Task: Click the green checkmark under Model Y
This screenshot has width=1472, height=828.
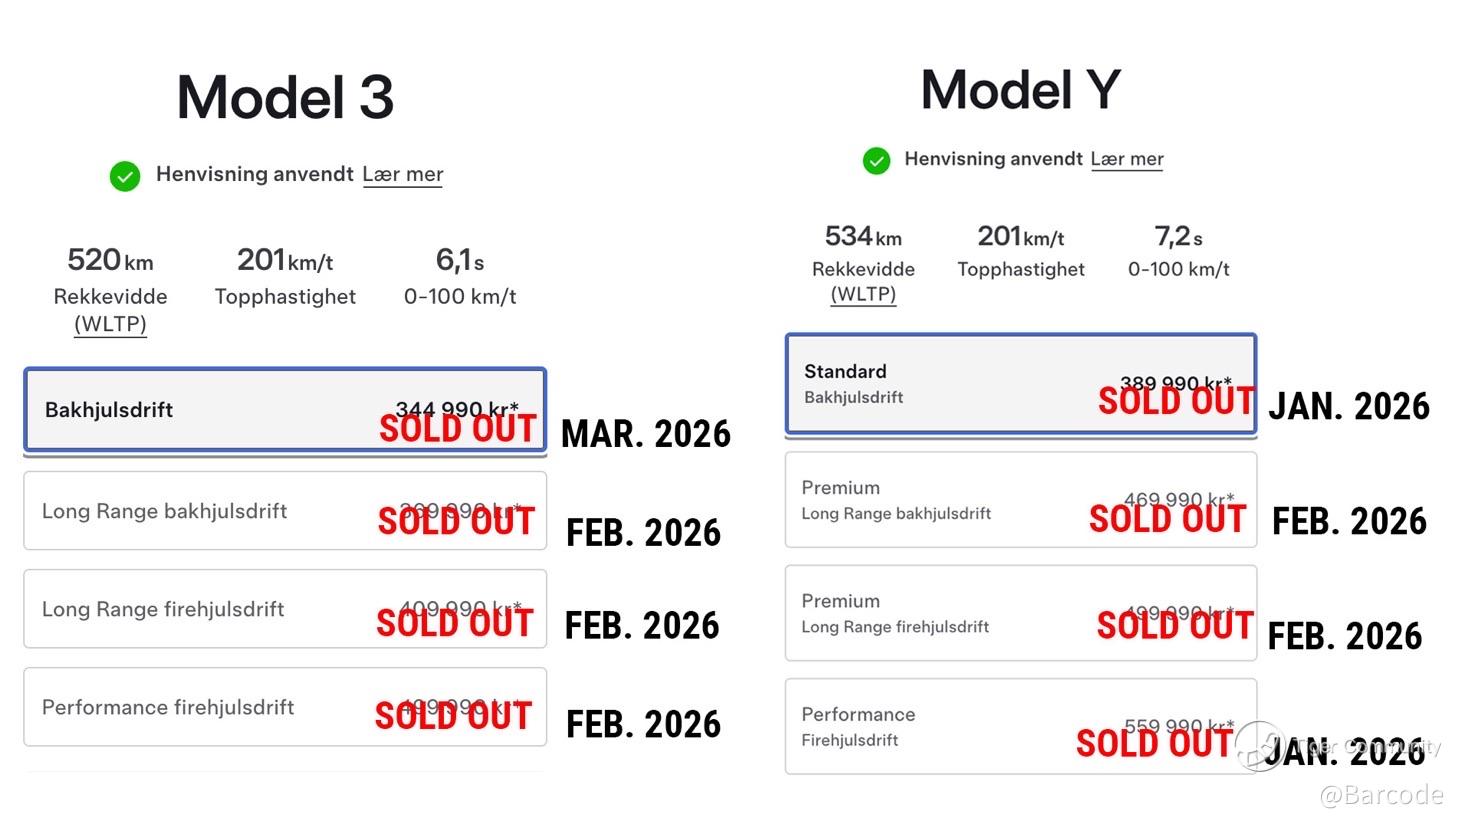Action: click(x=876, y=160)
